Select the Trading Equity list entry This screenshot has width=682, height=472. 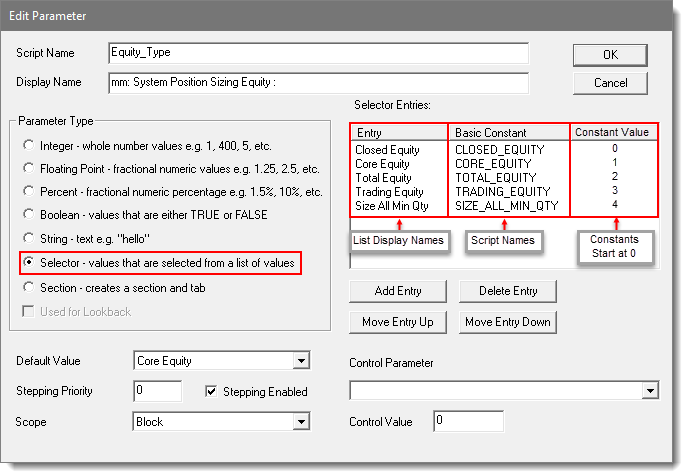pos(391,191)
